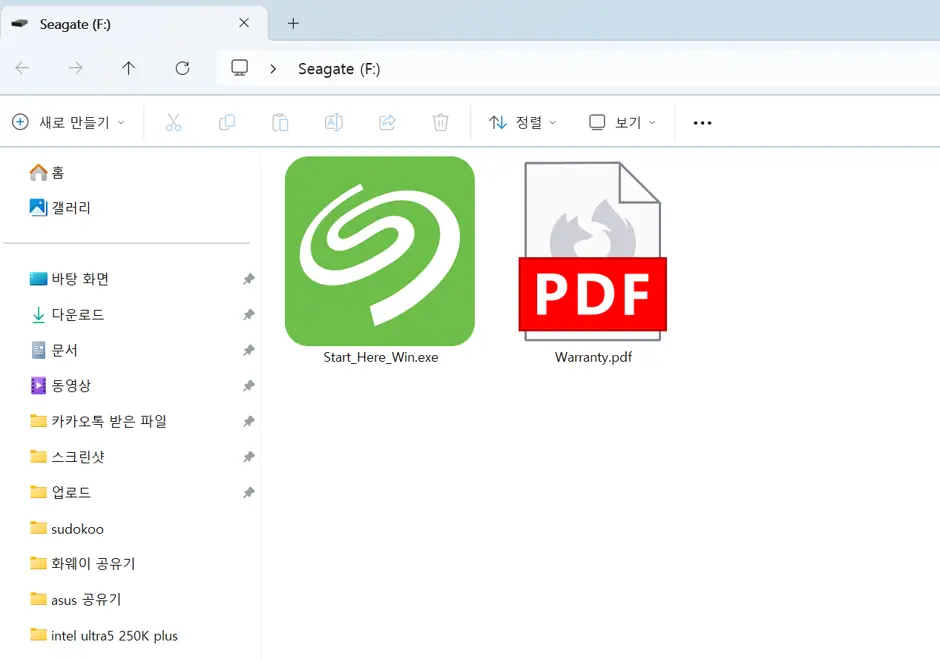Expand the chevron after the PC icon
The height and width of the screenshot is (659, 940).
[x=273, y=69]
